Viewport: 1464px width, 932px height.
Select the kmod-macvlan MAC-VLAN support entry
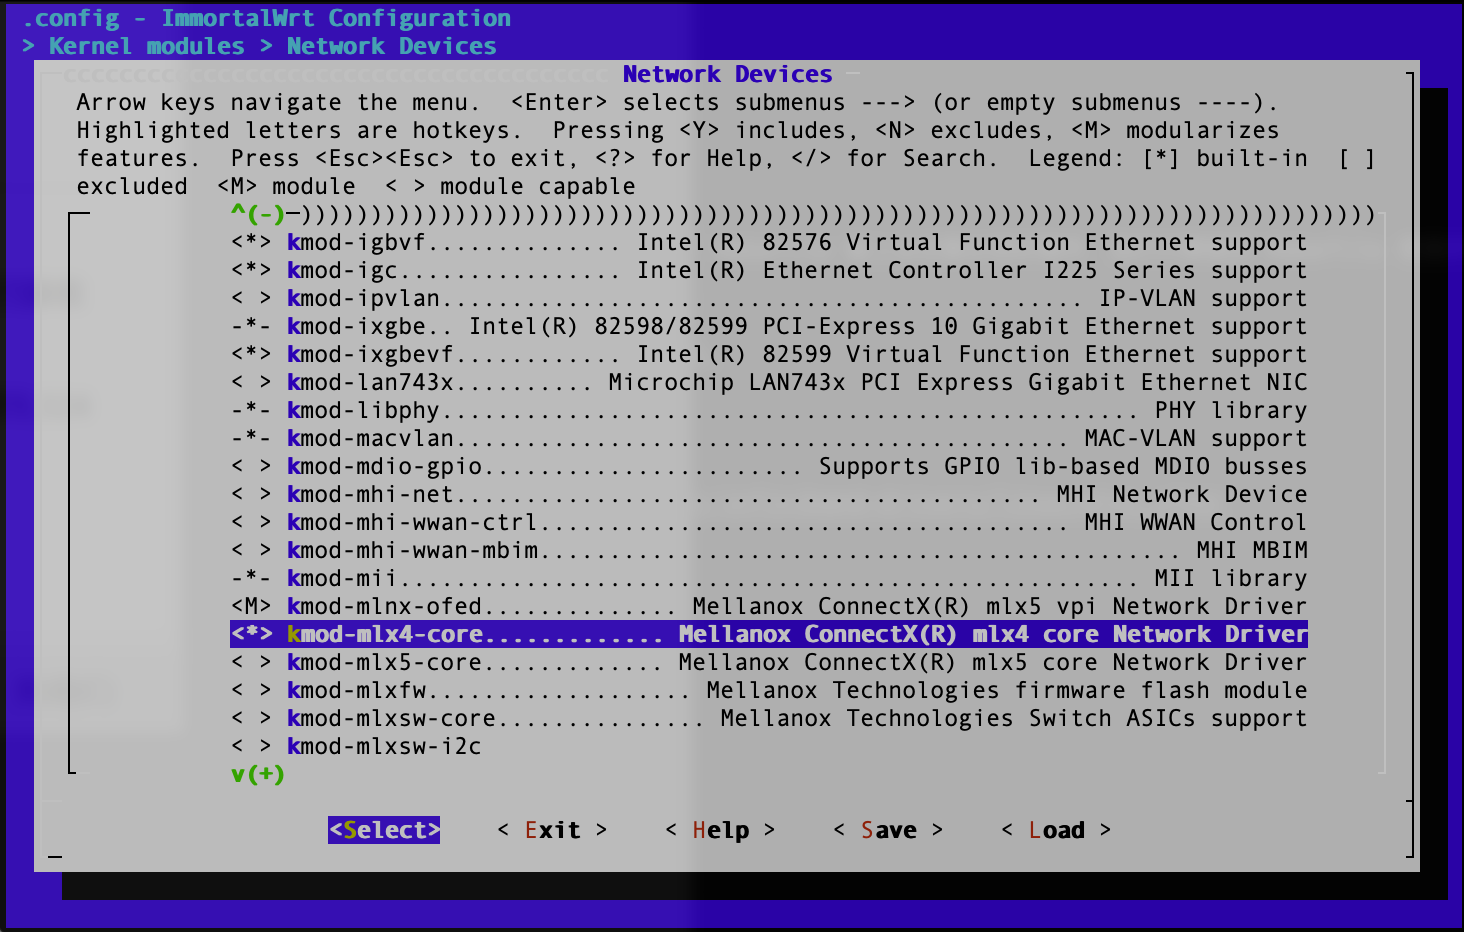pos(769,438)
